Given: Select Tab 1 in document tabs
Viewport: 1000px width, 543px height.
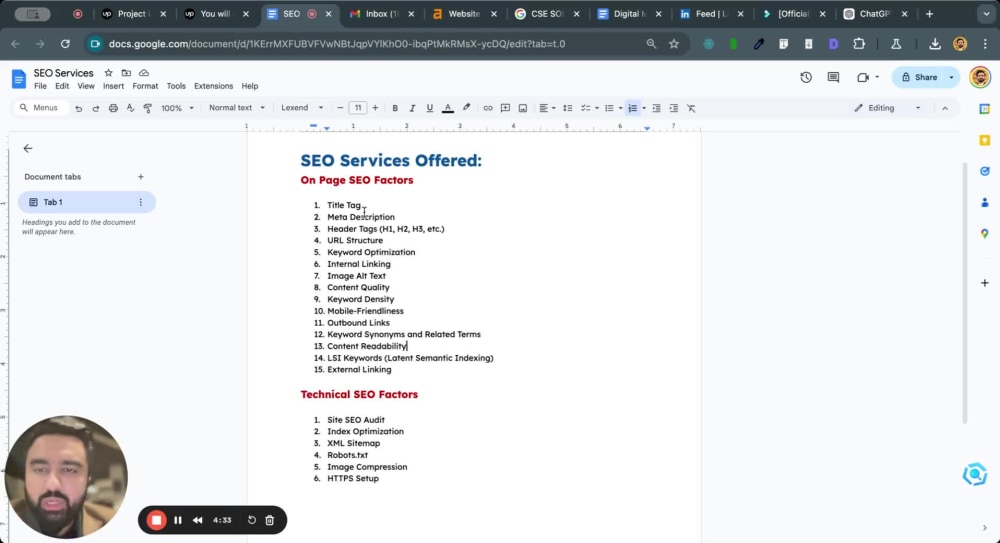Looking at the screenshot, I should click(87, 202).
